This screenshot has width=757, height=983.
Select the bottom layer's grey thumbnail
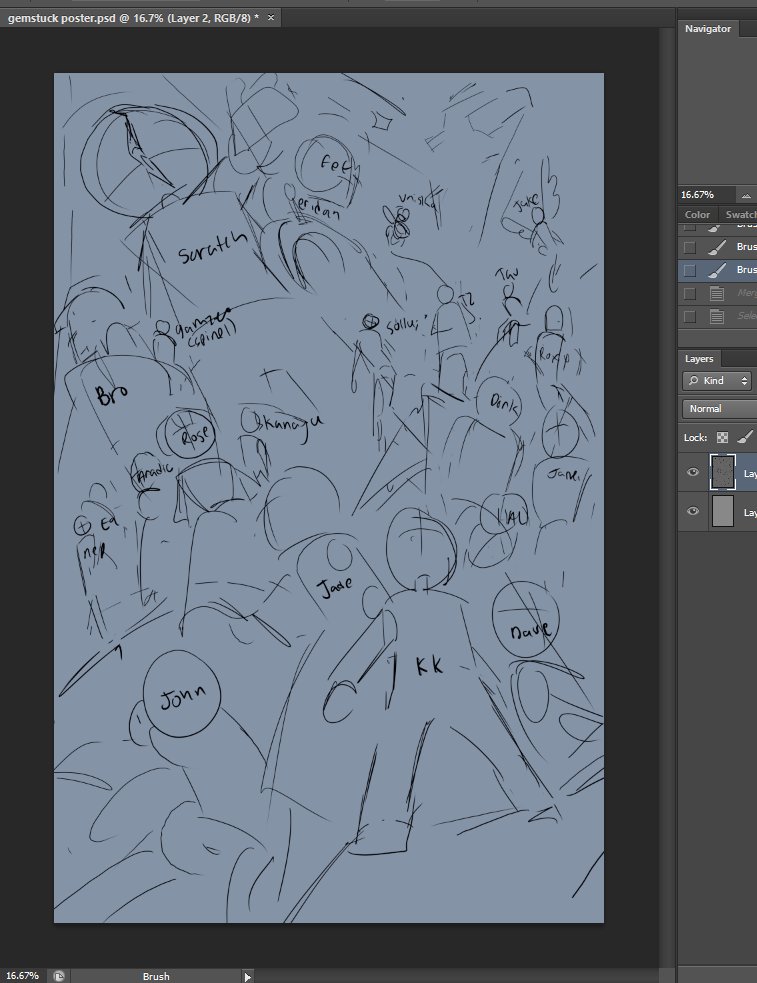(x=723, y=512)
